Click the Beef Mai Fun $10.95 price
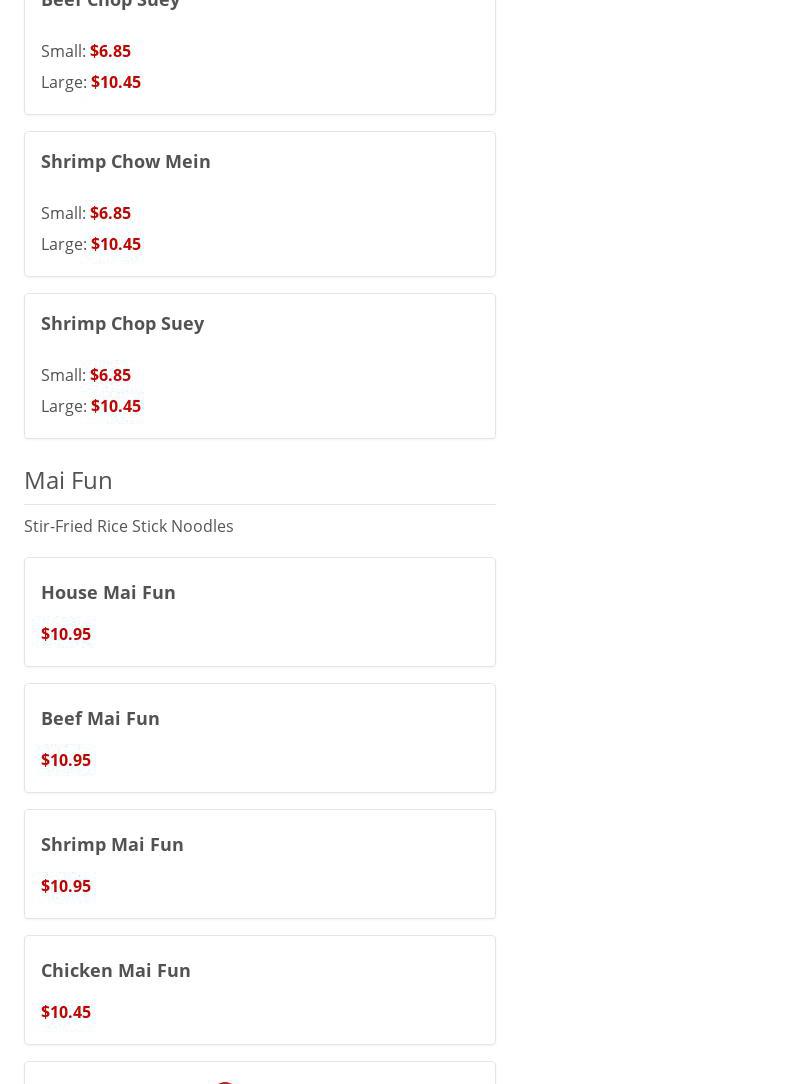 tap(66, 760)
